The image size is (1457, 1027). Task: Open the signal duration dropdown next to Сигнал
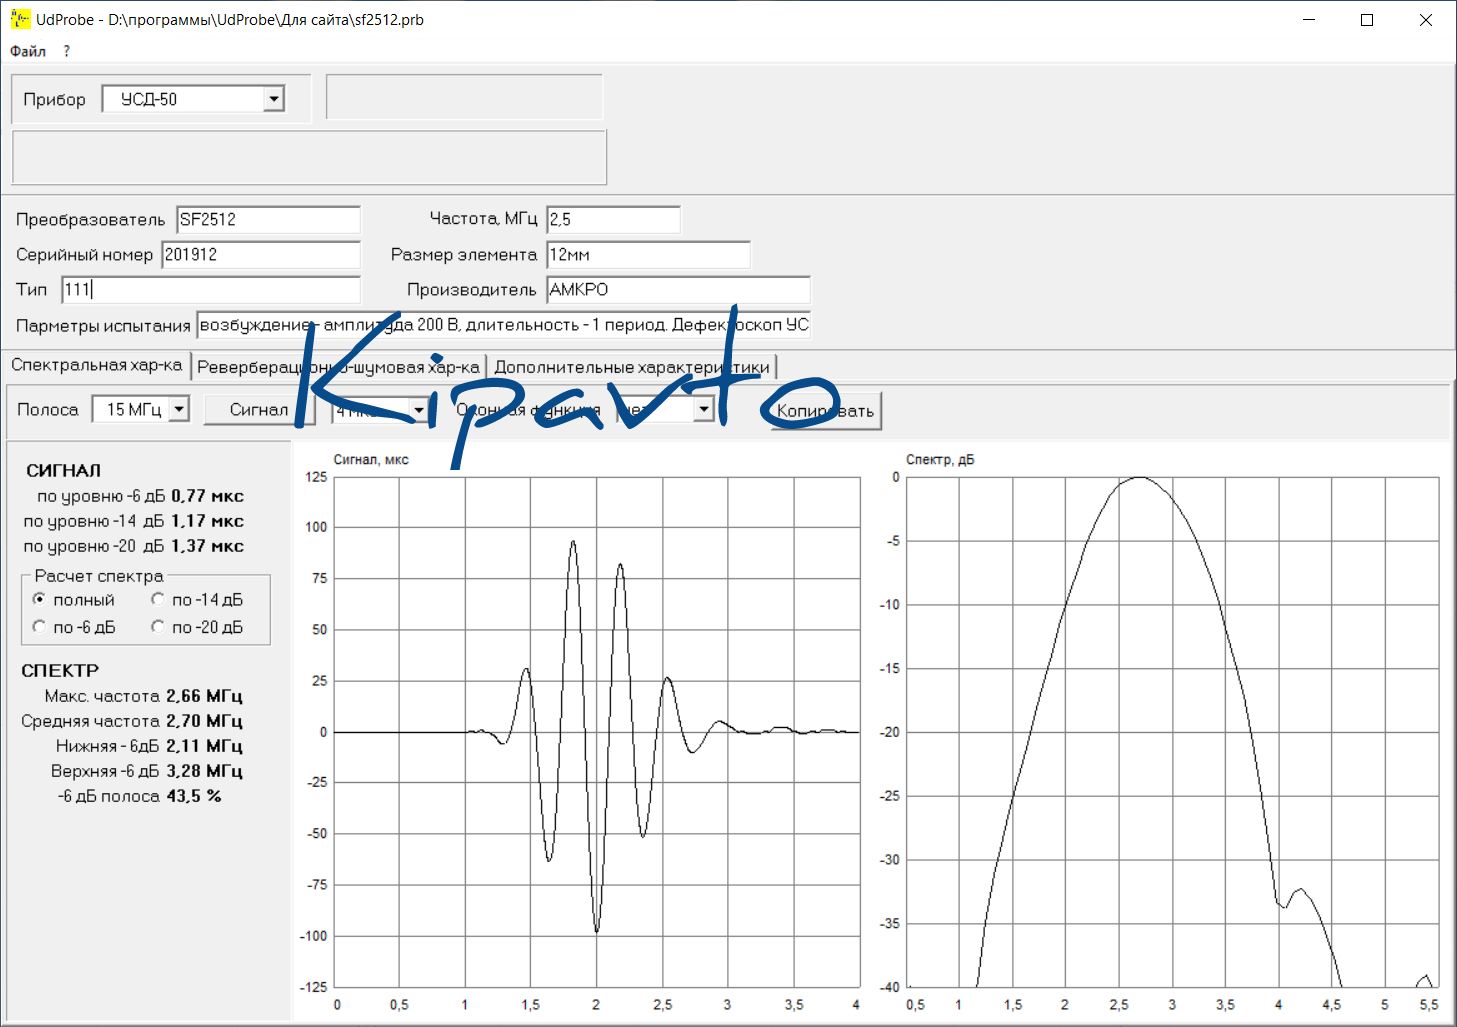pos(419,409)
